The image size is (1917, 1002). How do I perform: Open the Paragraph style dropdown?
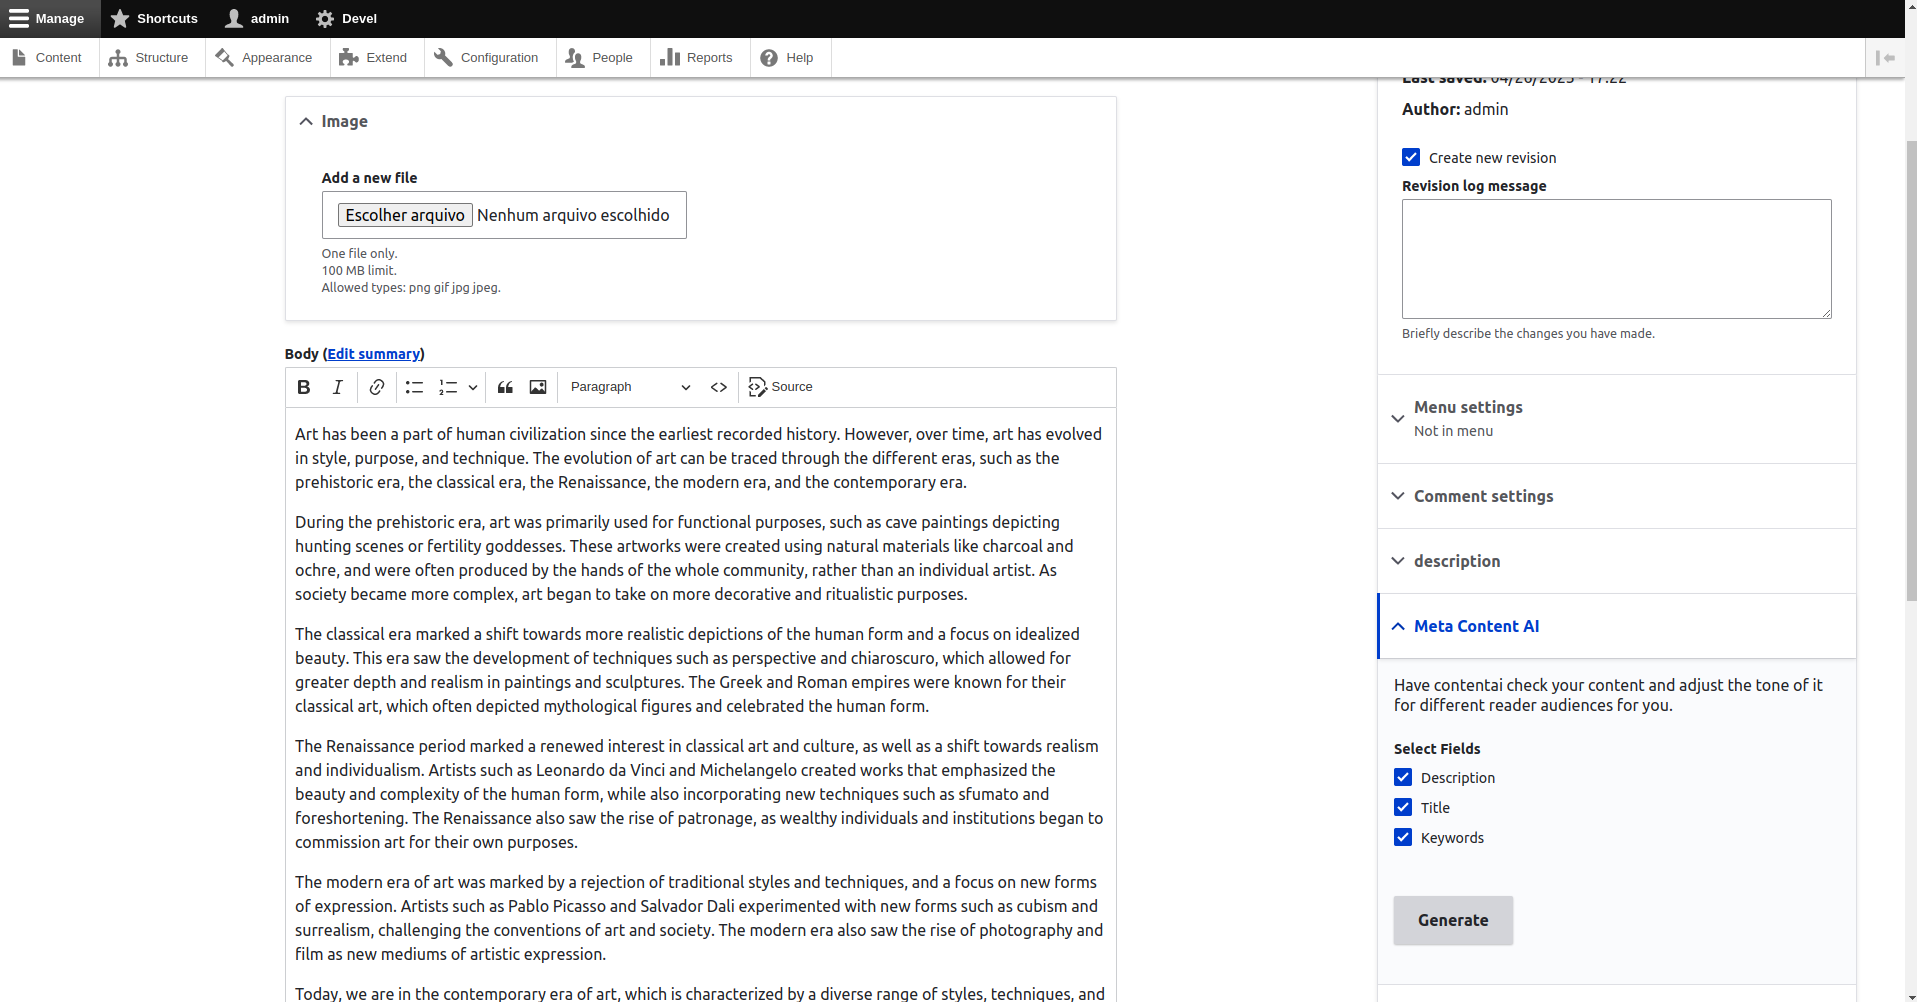[628, 387]
